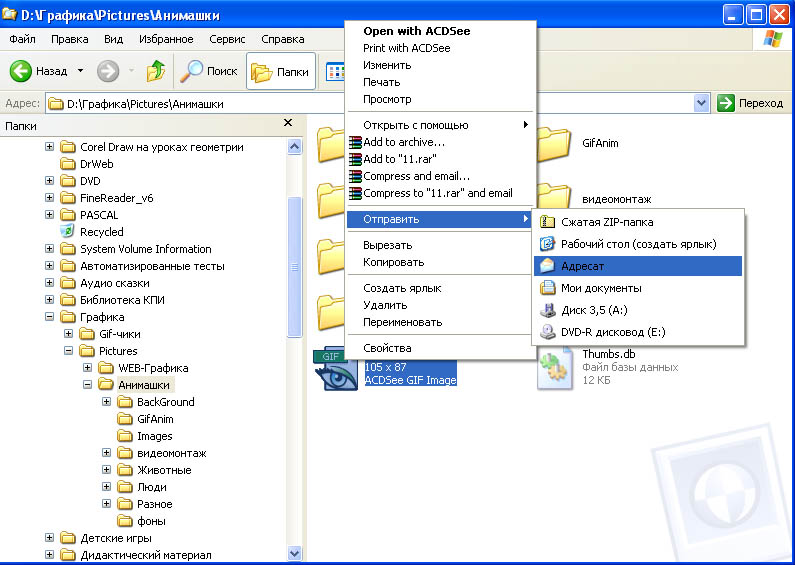Expand the PASCAL folder node
The image size is (795, 565).
click(x=49, y=215)
